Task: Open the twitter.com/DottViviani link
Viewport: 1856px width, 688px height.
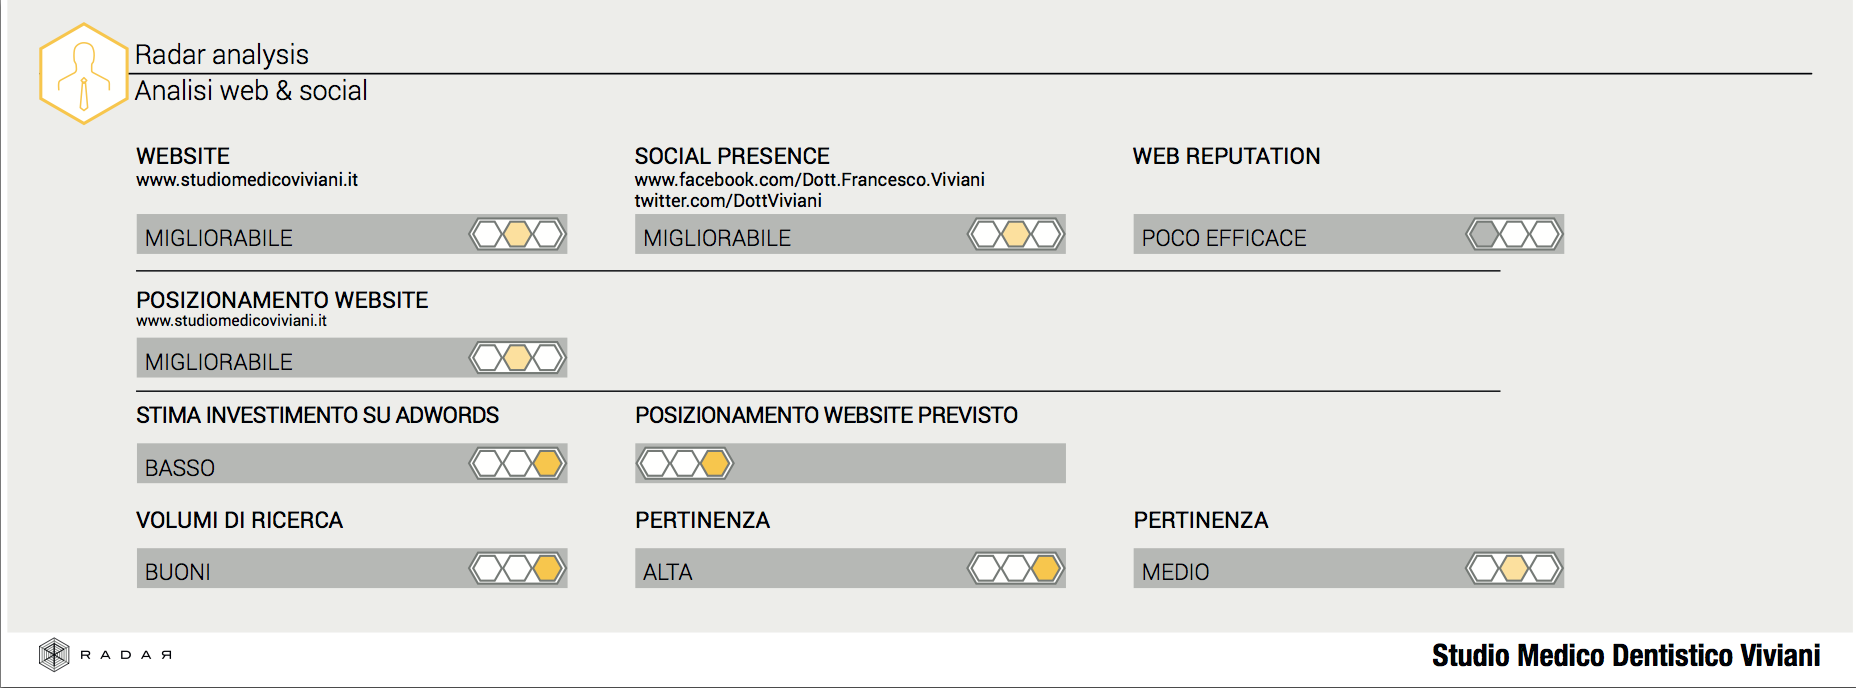Action: (728, 201)
